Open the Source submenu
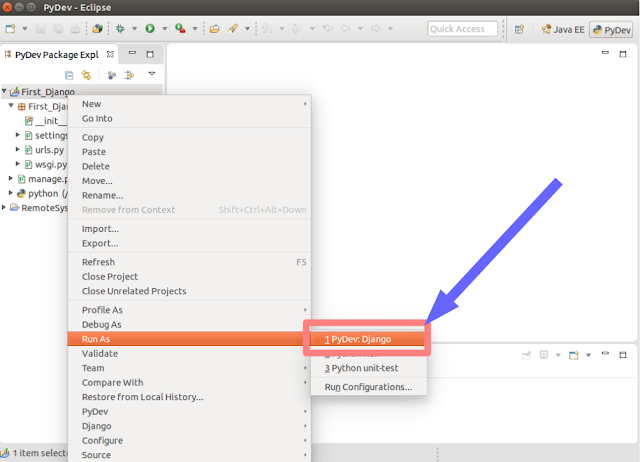This screenshot has width=640, height=462. click(189, 455)
